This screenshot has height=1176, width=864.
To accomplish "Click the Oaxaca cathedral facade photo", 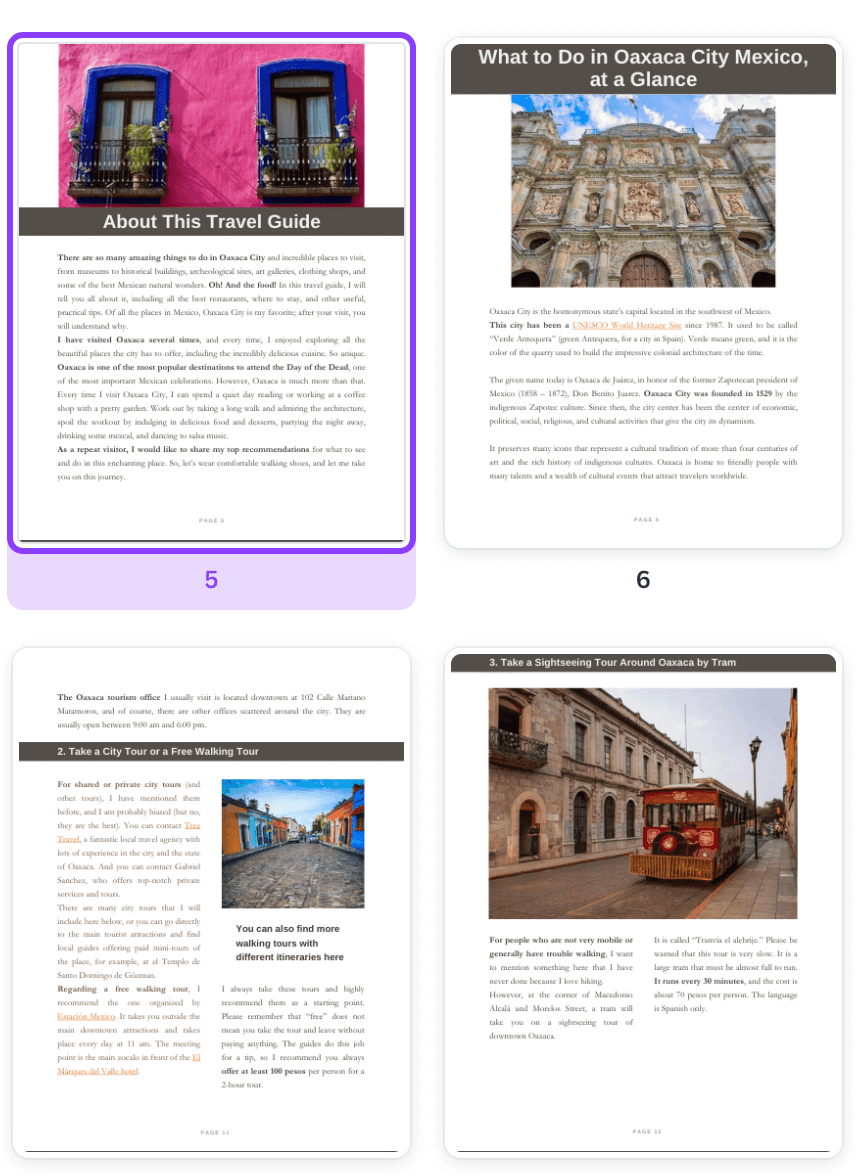I will click(643, 191).
